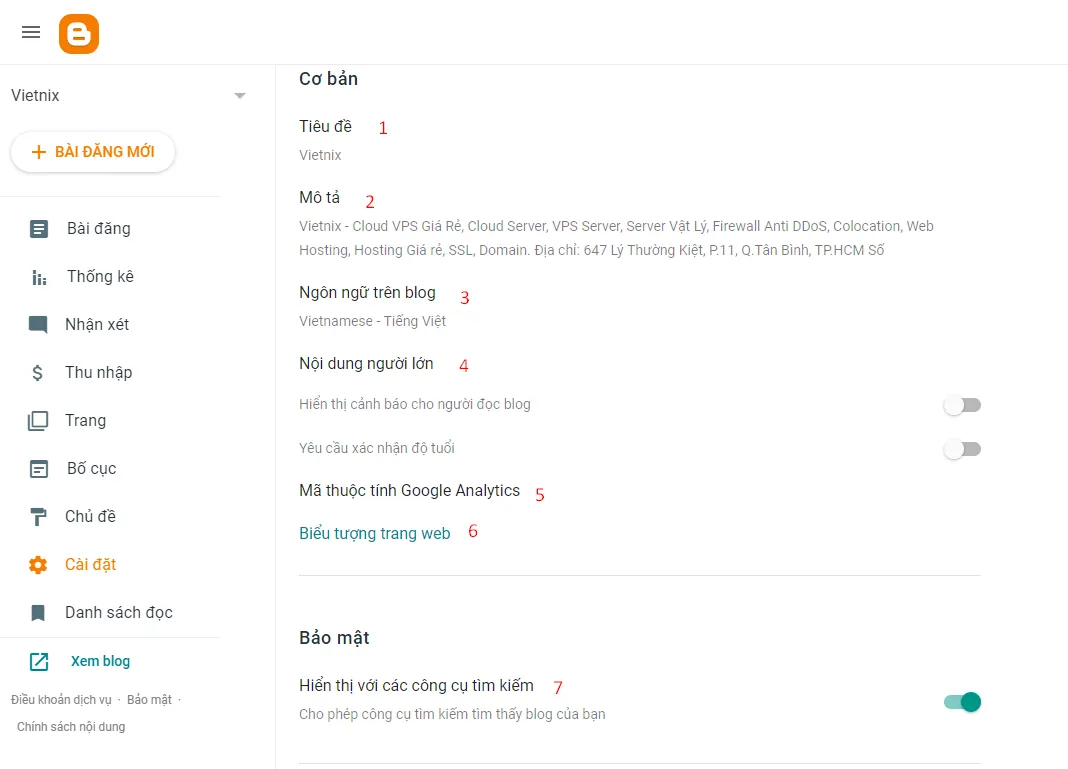Screen dimensions: 1068x769
Task: Click the orange Blogger logo
Action: (x=79, y=34)
